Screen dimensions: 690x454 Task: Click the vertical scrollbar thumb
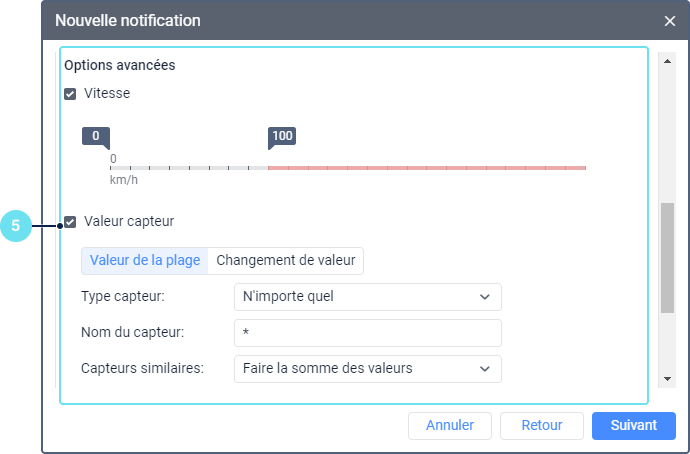pyautogui.click(x=668, y=258)
